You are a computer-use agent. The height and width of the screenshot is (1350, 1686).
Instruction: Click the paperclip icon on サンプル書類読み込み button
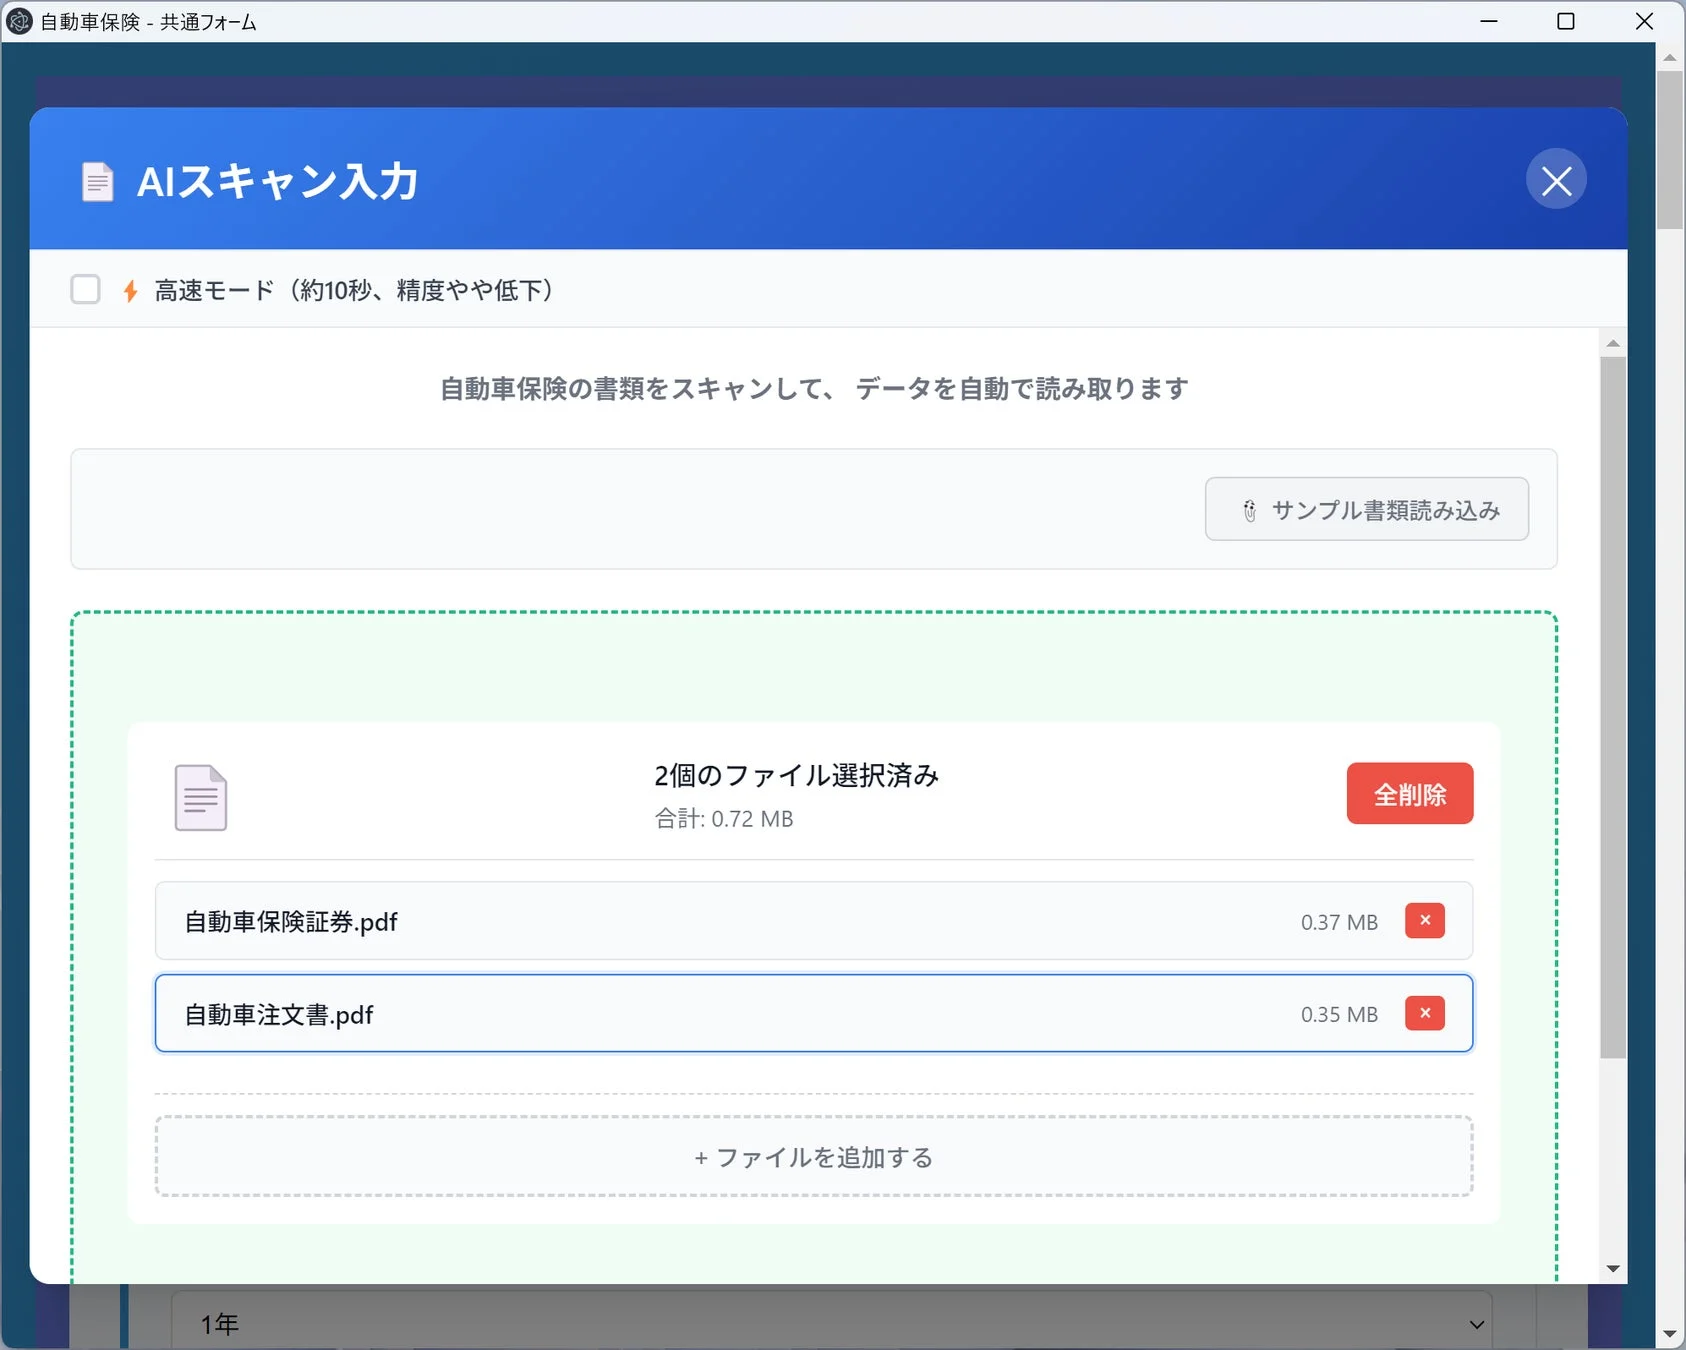(x=1251, y=509)
